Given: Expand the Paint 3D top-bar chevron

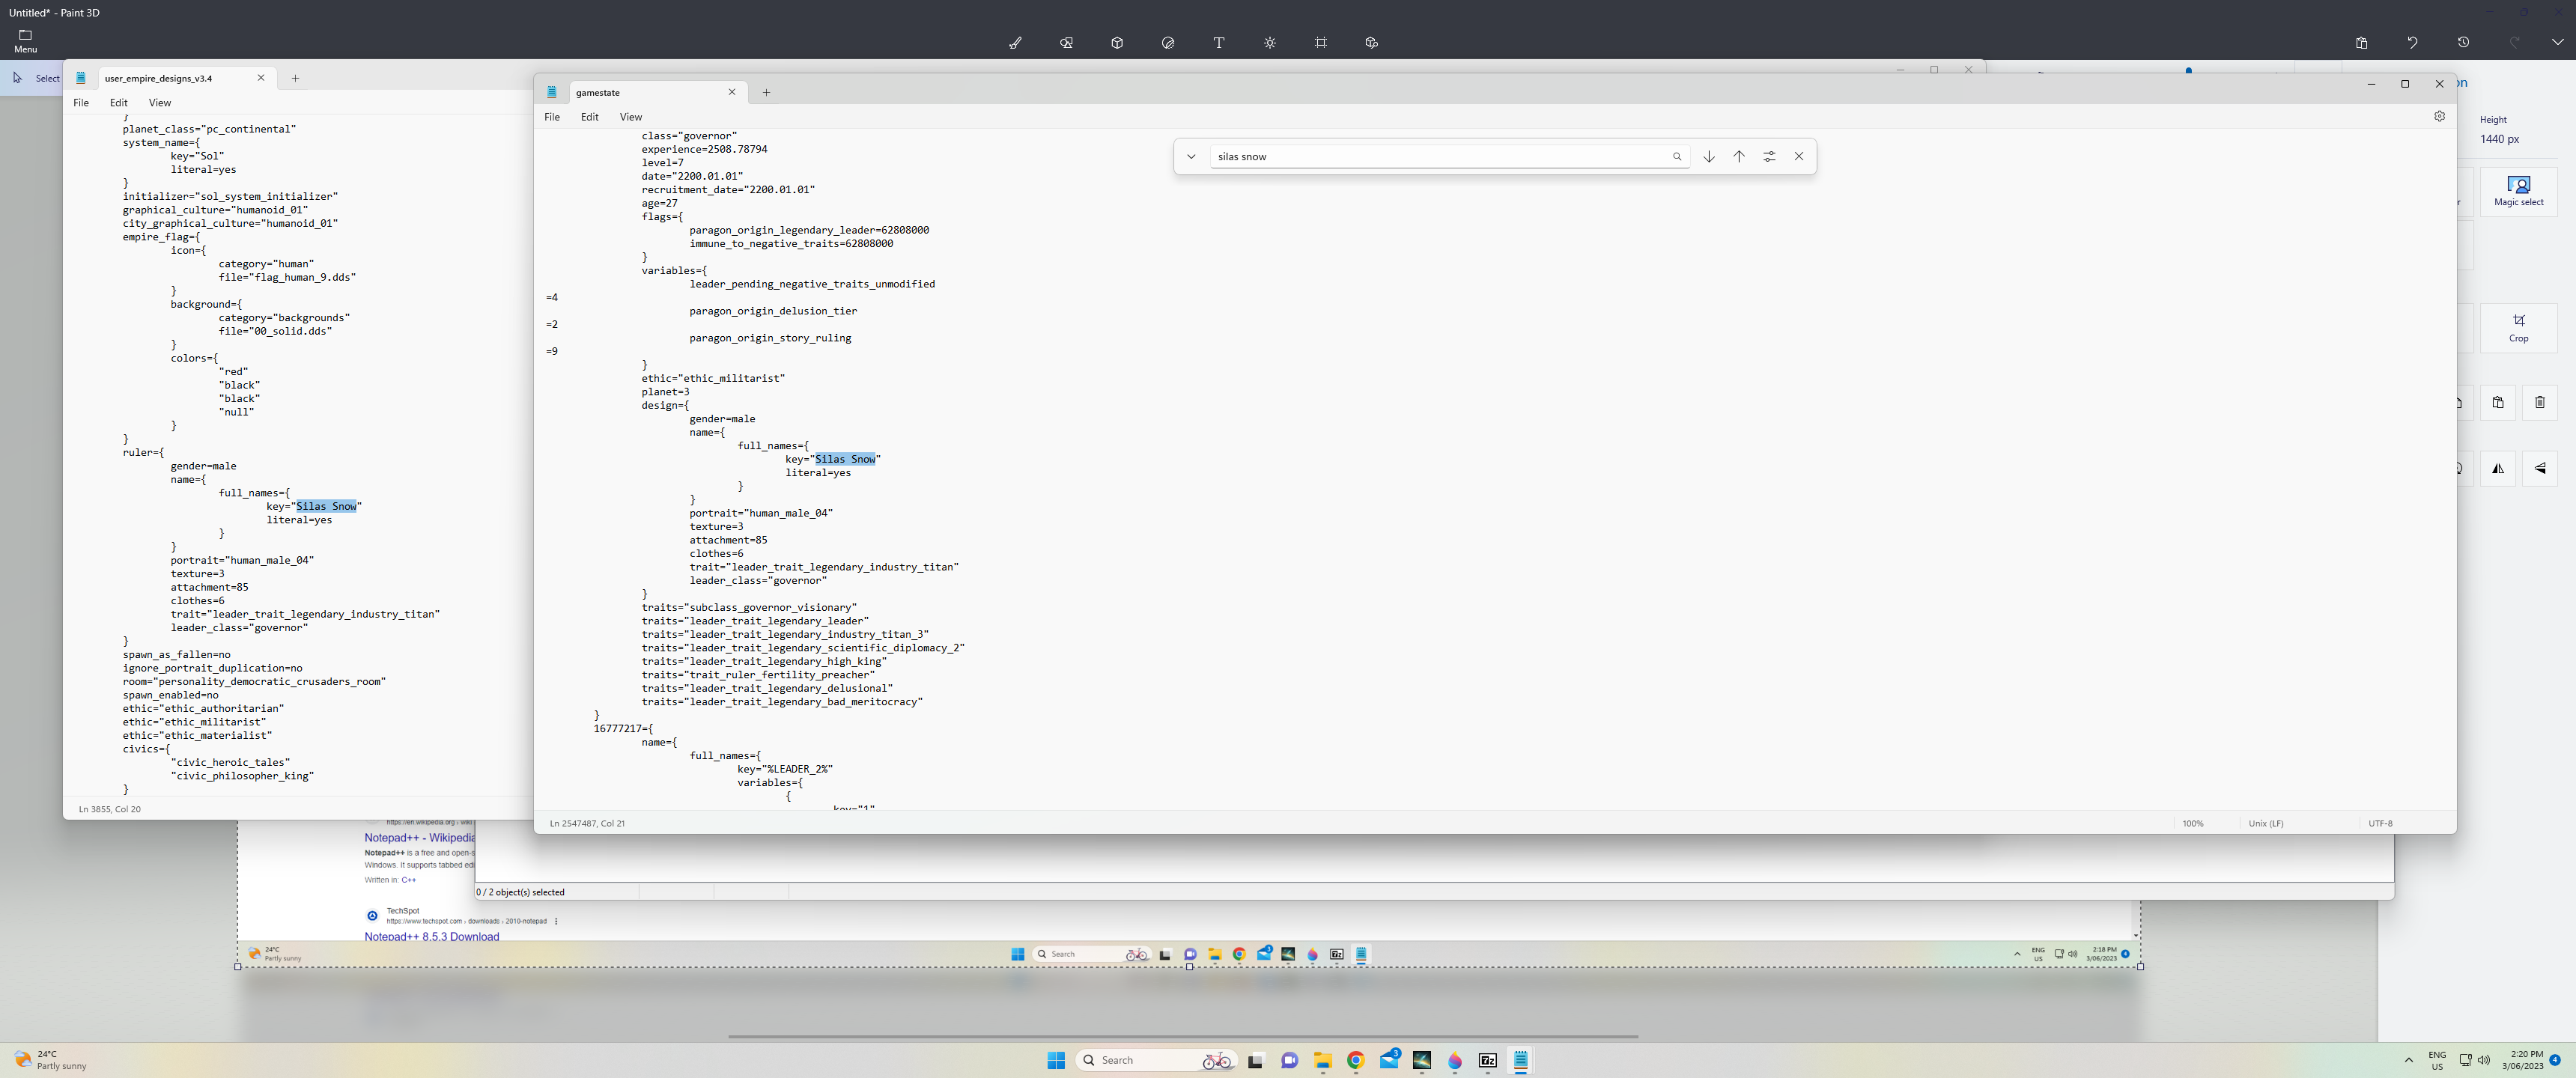Looking at the screenshot, I should (x=2557, y=43).
